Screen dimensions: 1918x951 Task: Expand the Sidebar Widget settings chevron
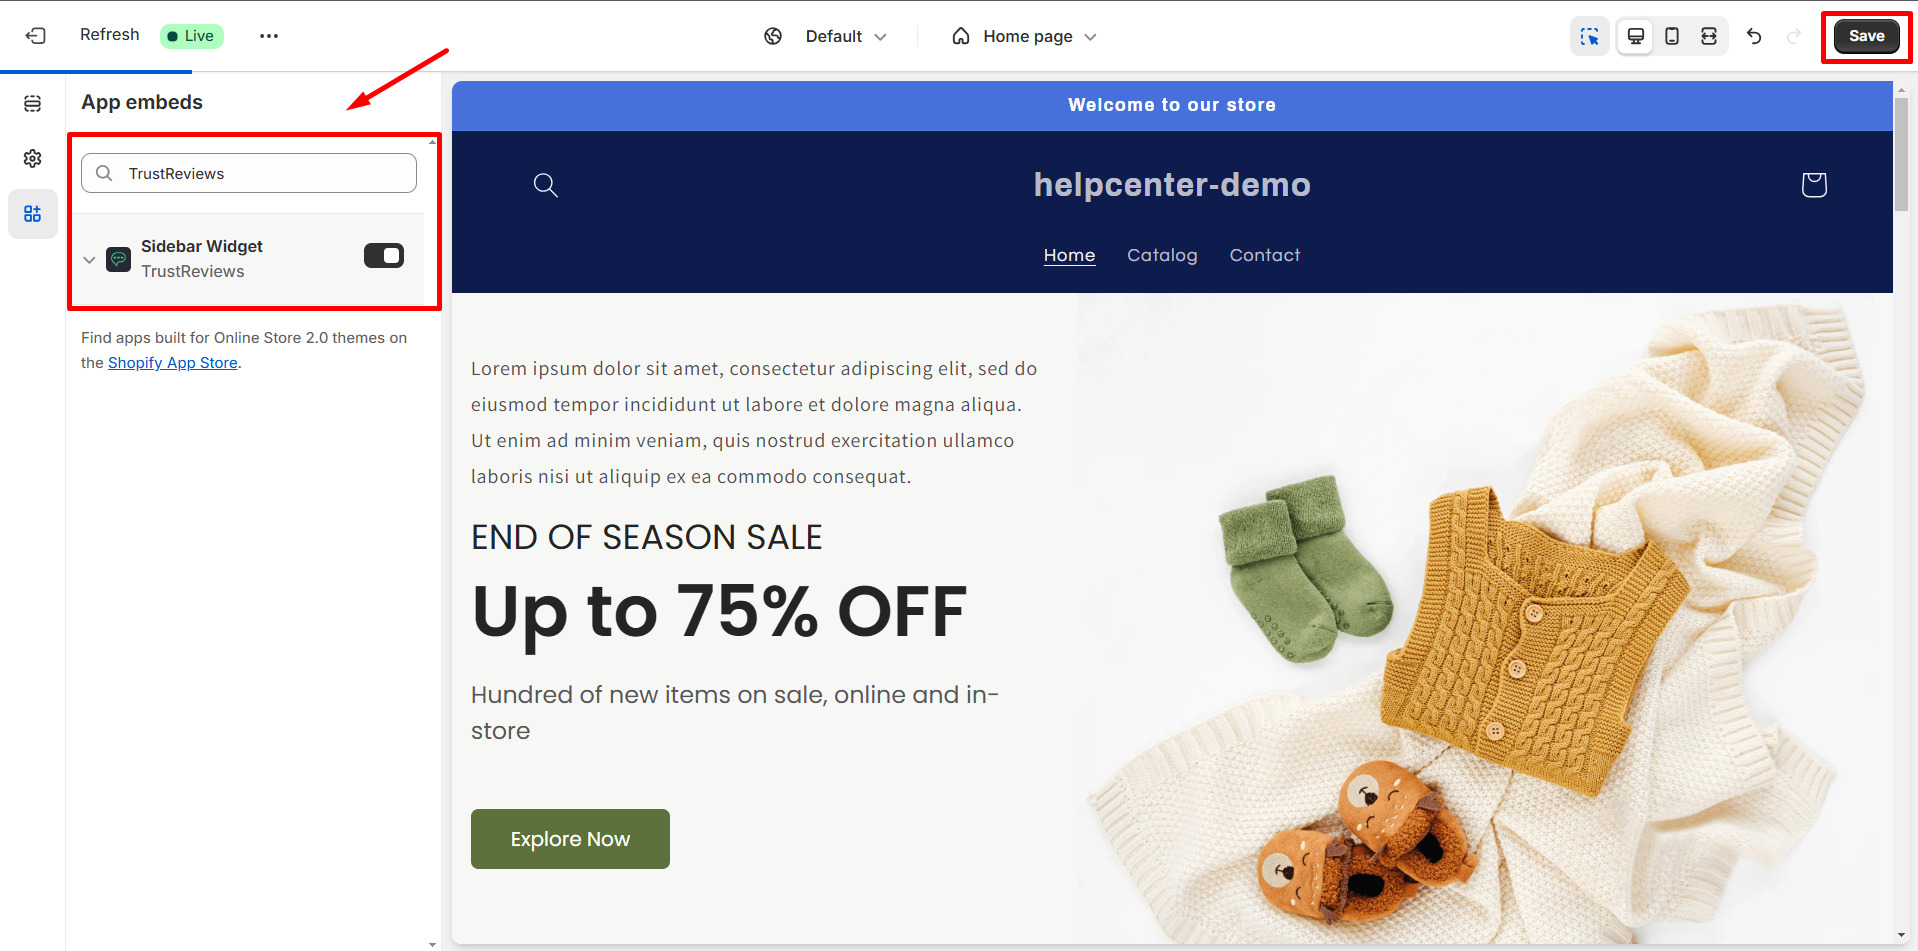[x=90, y=260]
